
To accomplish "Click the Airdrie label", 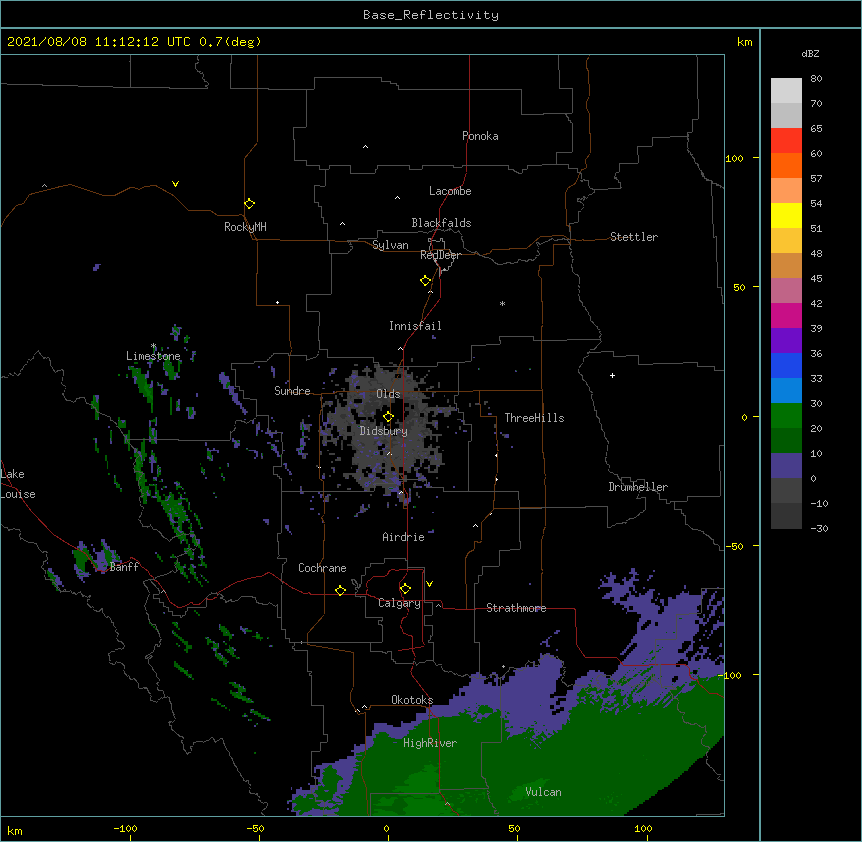I will 404,537.
